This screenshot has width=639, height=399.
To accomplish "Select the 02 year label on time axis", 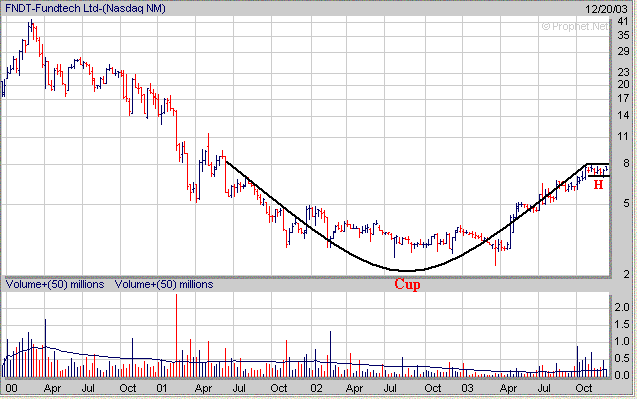I will (x=316, y=388).
